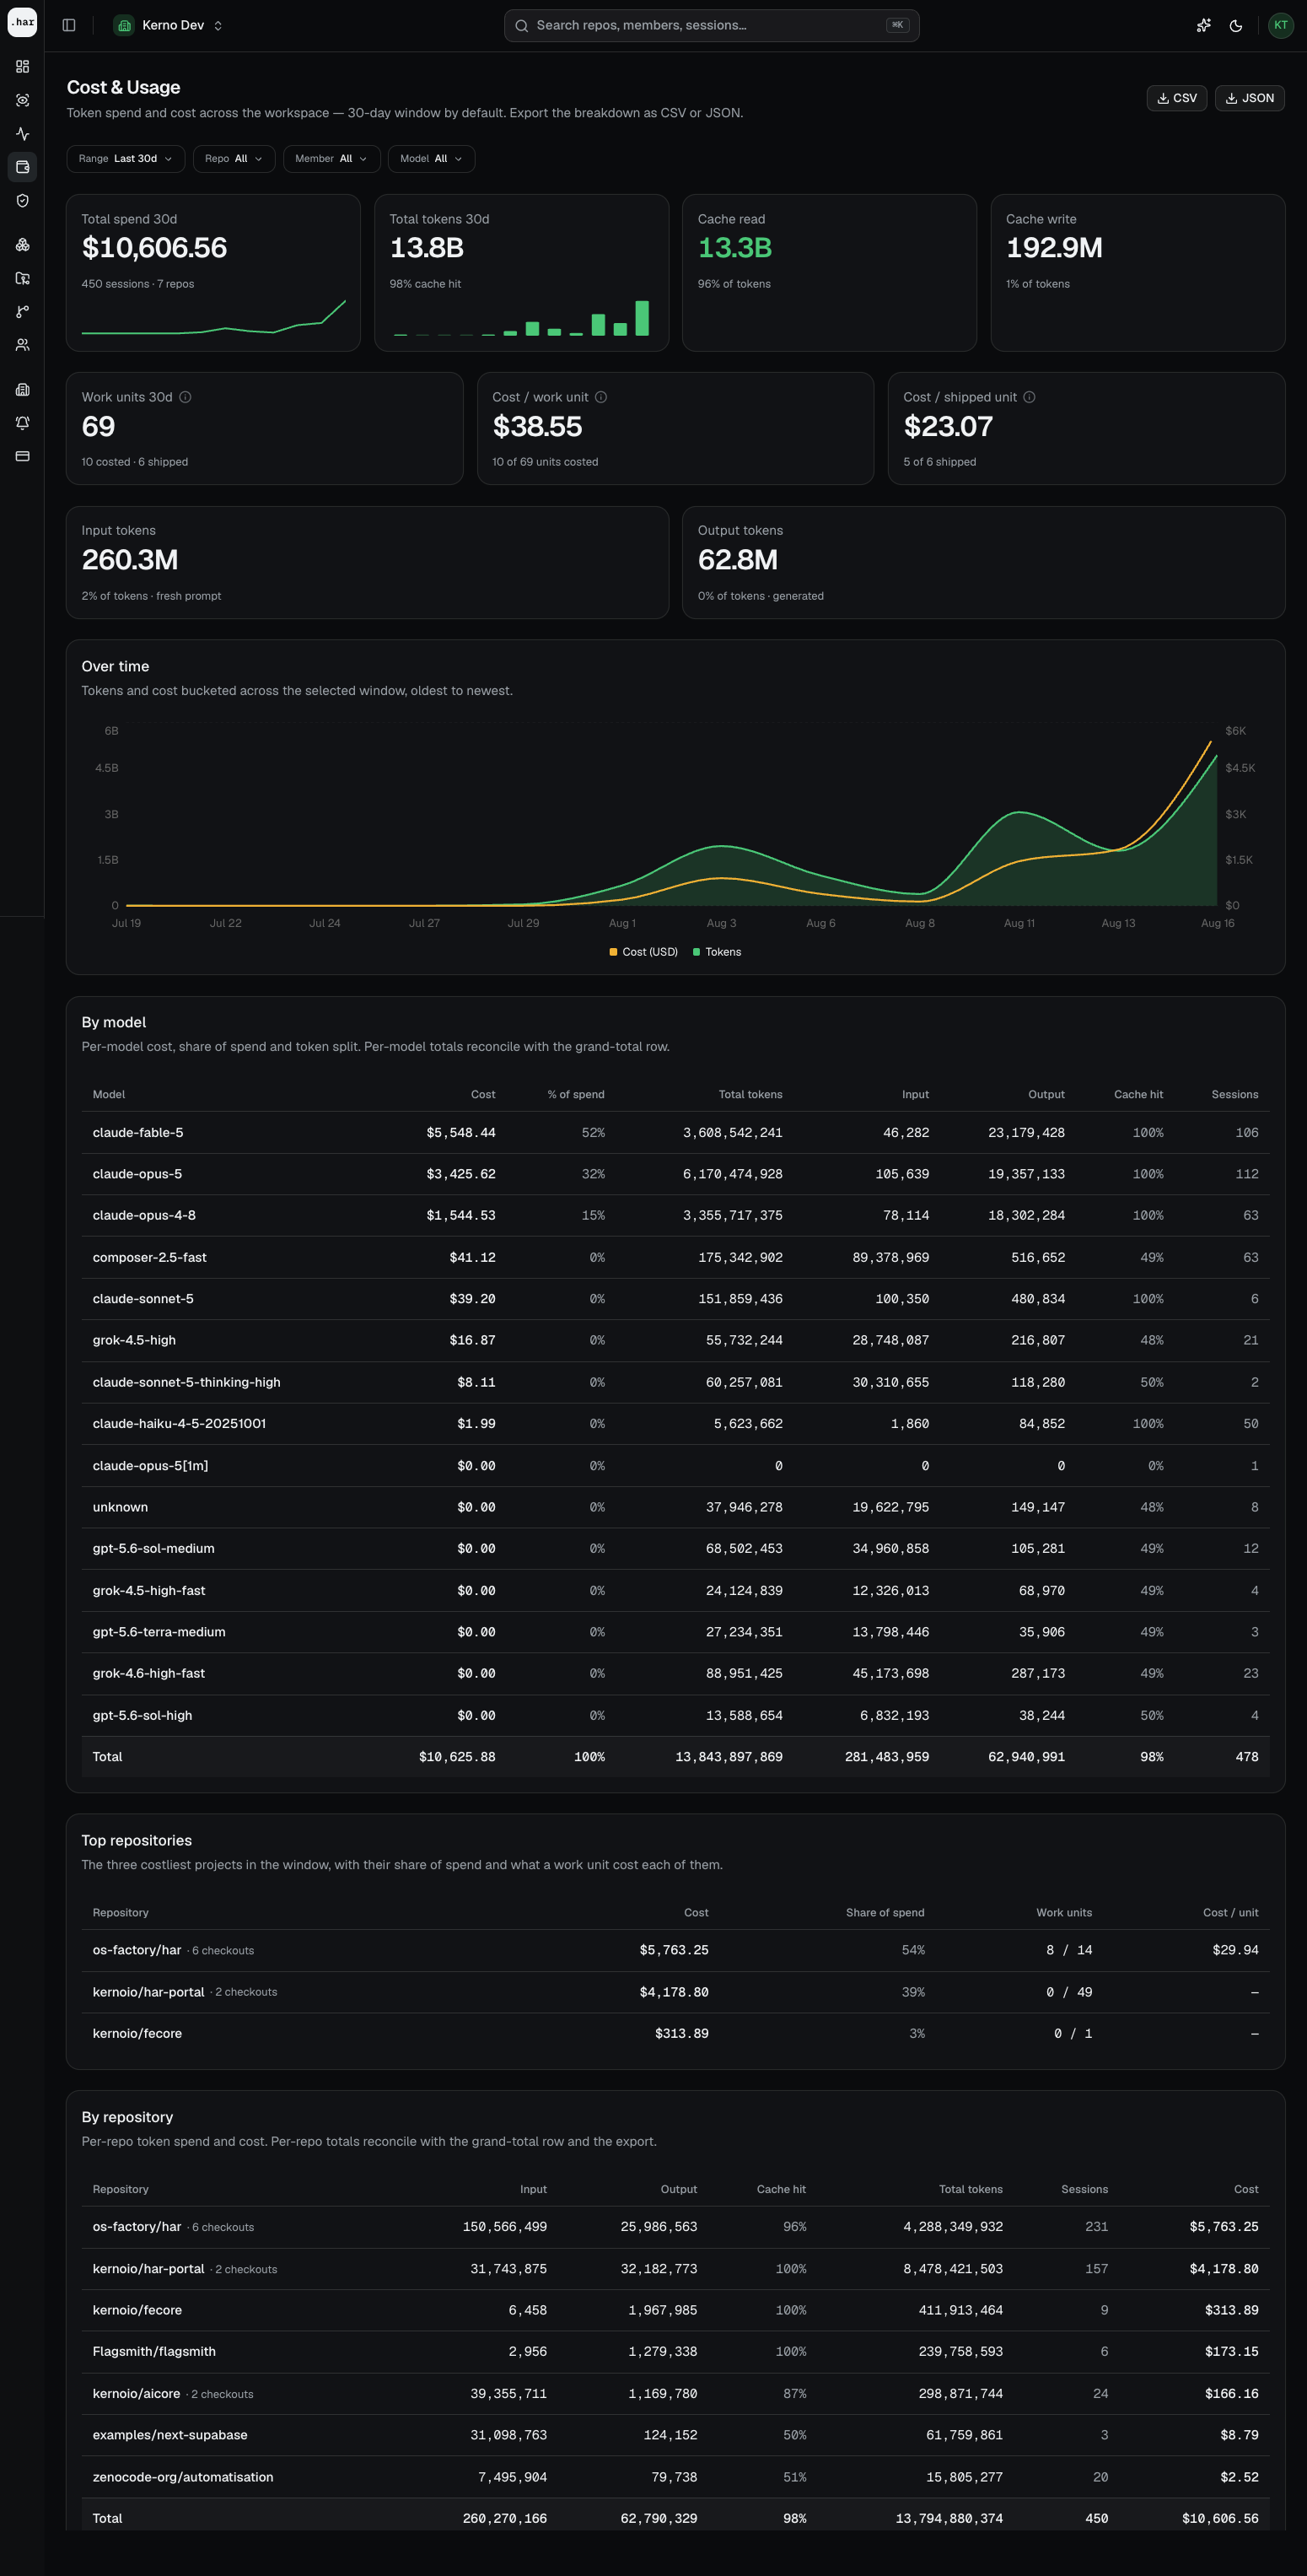Open the shield check icon in sidebar
The width and height of the screenshot is (1307, 2576).
pos(22,200)
